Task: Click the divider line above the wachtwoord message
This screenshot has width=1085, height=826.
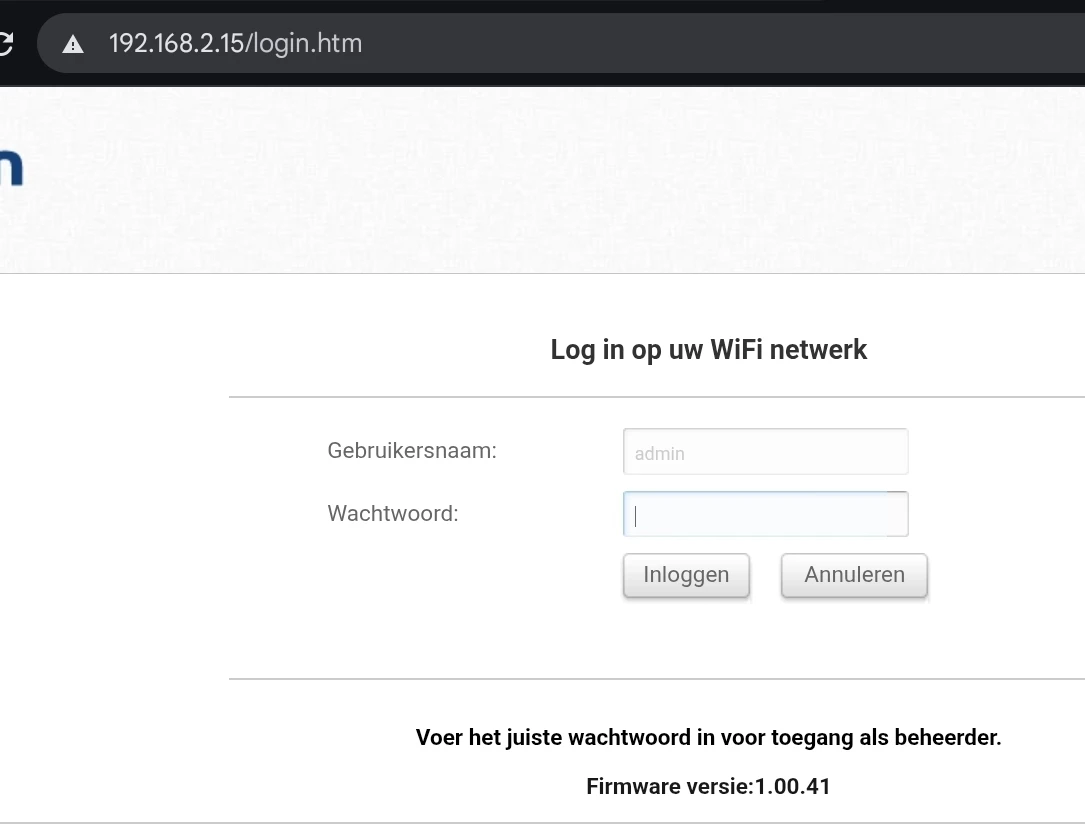Action: 657,679
